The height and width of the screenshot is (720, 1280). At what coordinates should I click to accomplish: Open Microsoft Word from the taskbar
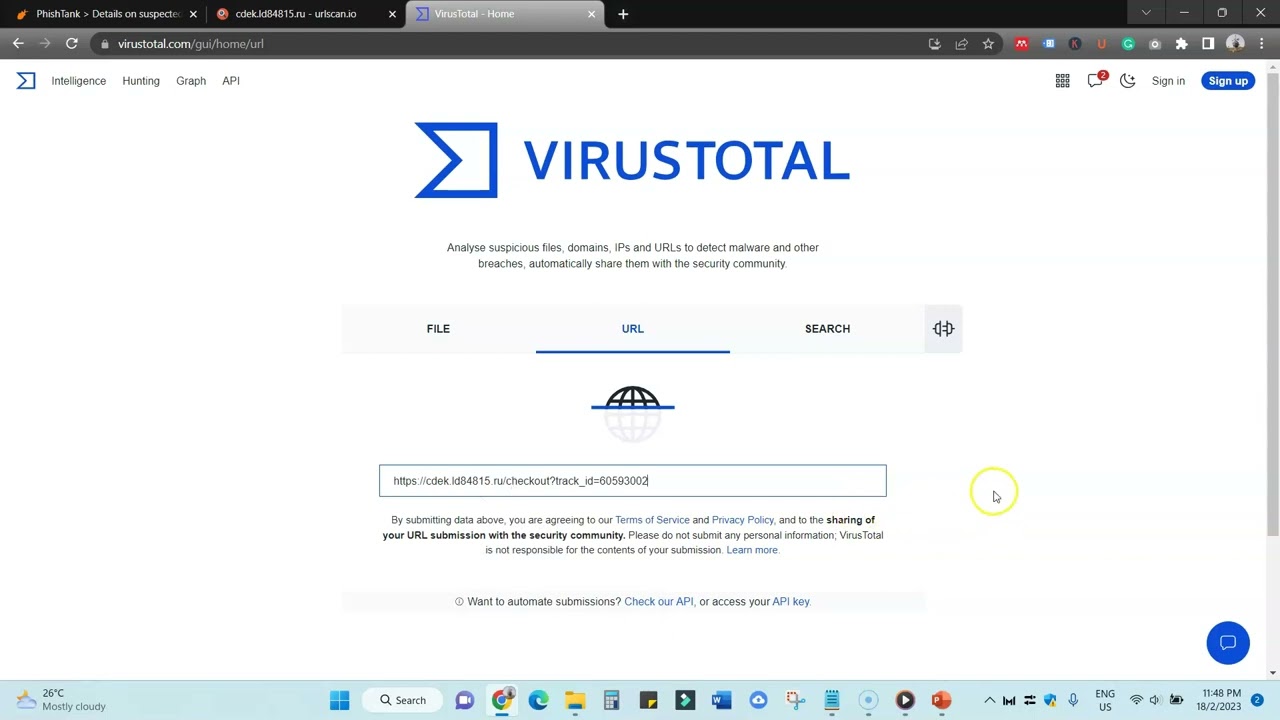point(721,700)
